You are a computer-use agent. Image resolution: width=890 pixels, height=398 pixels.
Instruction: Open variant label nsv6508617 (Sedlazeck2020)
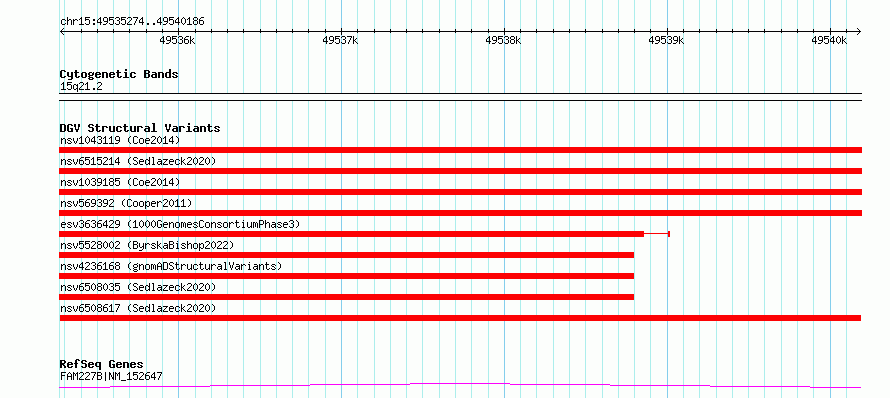[x=138, y=308]
